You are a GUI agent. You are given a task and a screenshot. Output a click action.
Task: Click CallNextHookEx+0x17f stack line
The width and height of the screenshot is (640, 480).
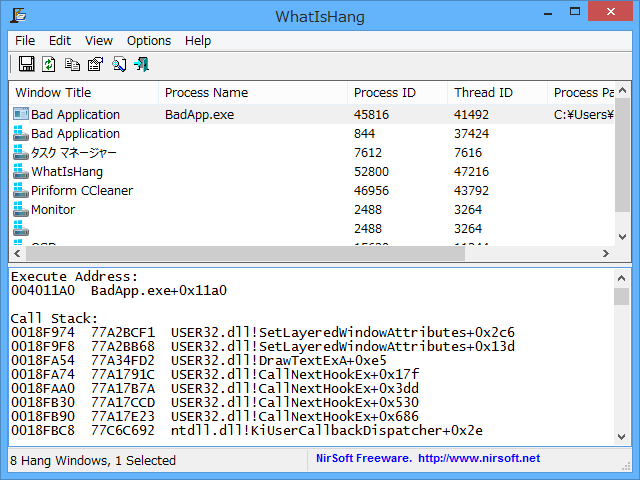[x=215, y=374]
